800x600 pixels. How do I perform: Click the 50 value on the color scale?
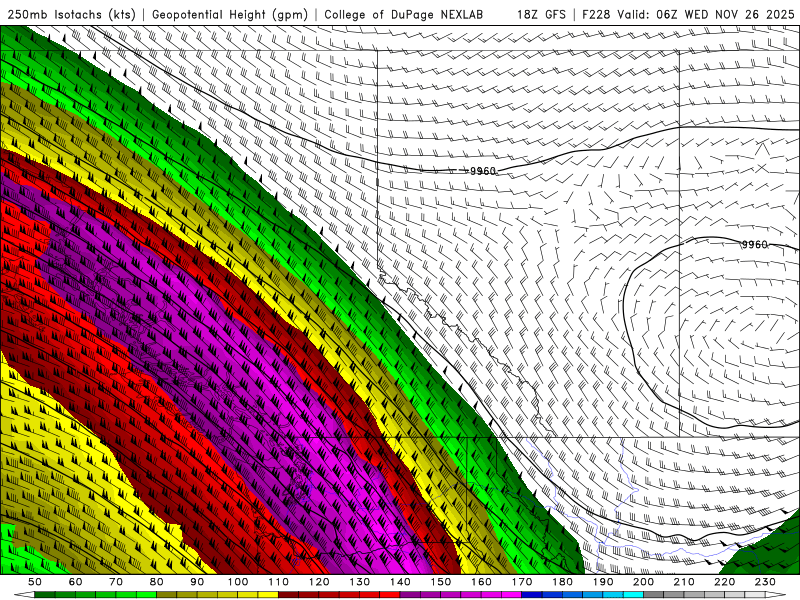point(35,582)
